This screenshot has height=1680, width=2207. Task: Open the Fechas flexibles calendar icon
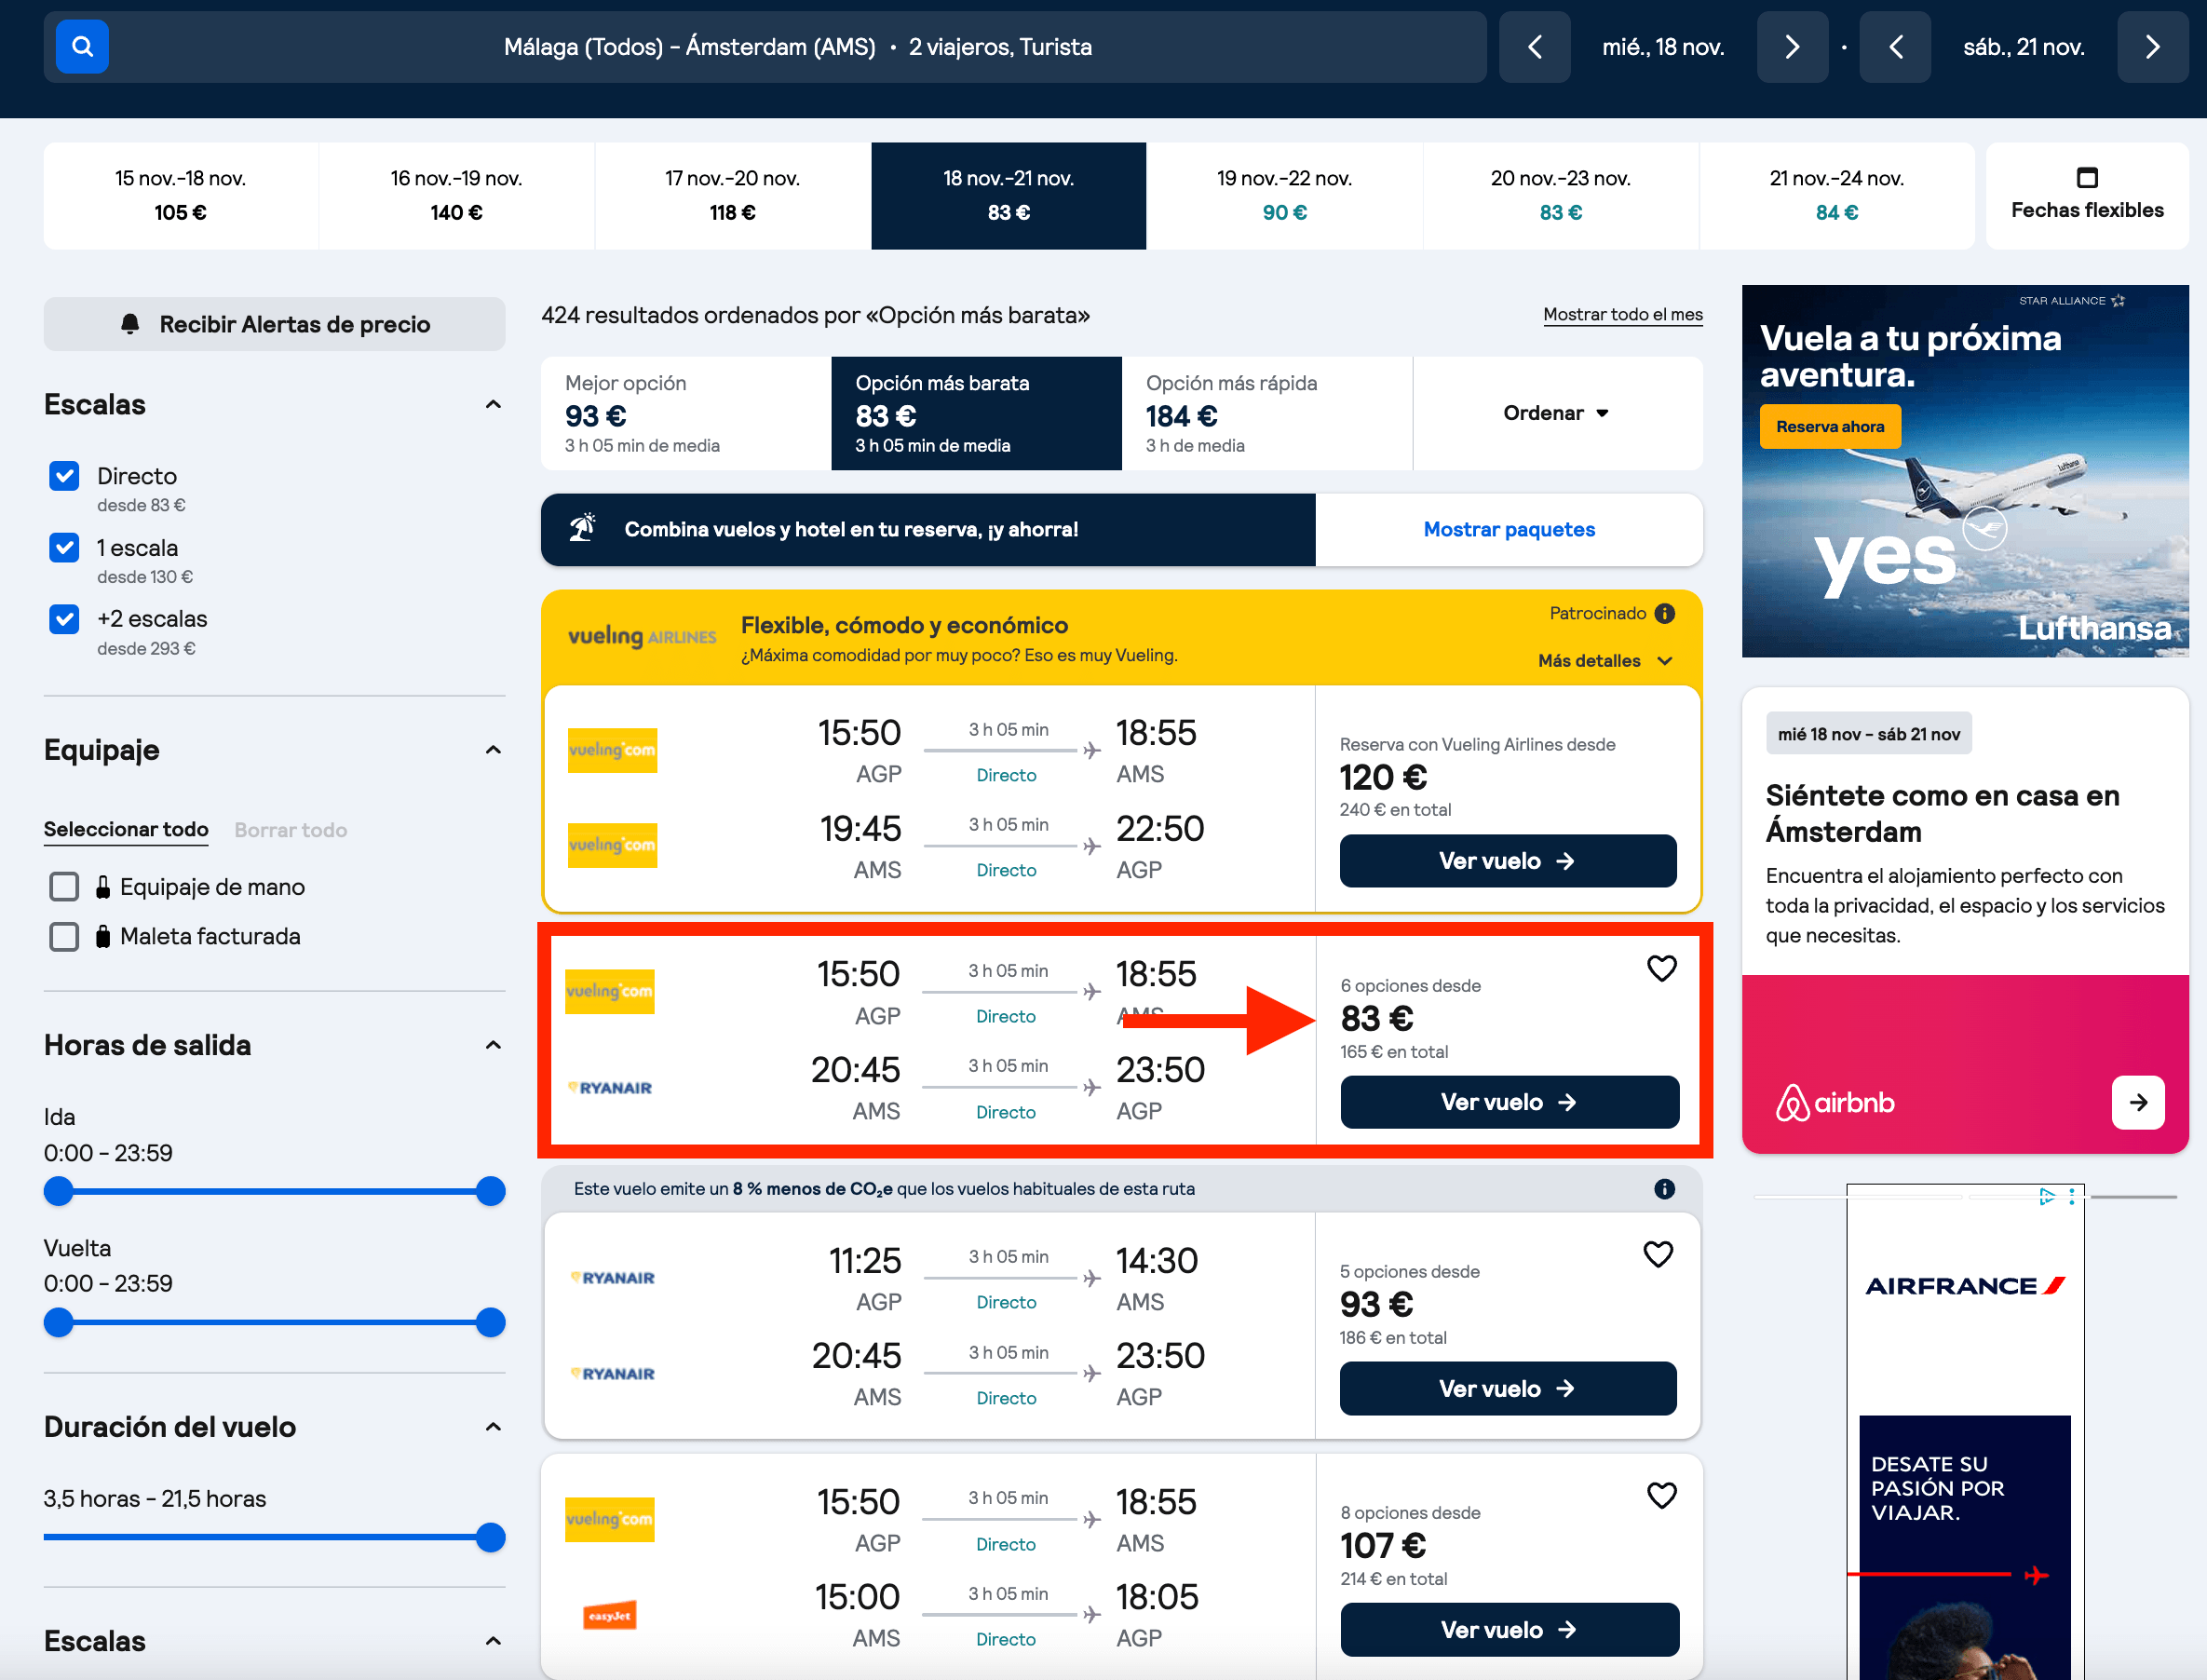(2087, 178)
